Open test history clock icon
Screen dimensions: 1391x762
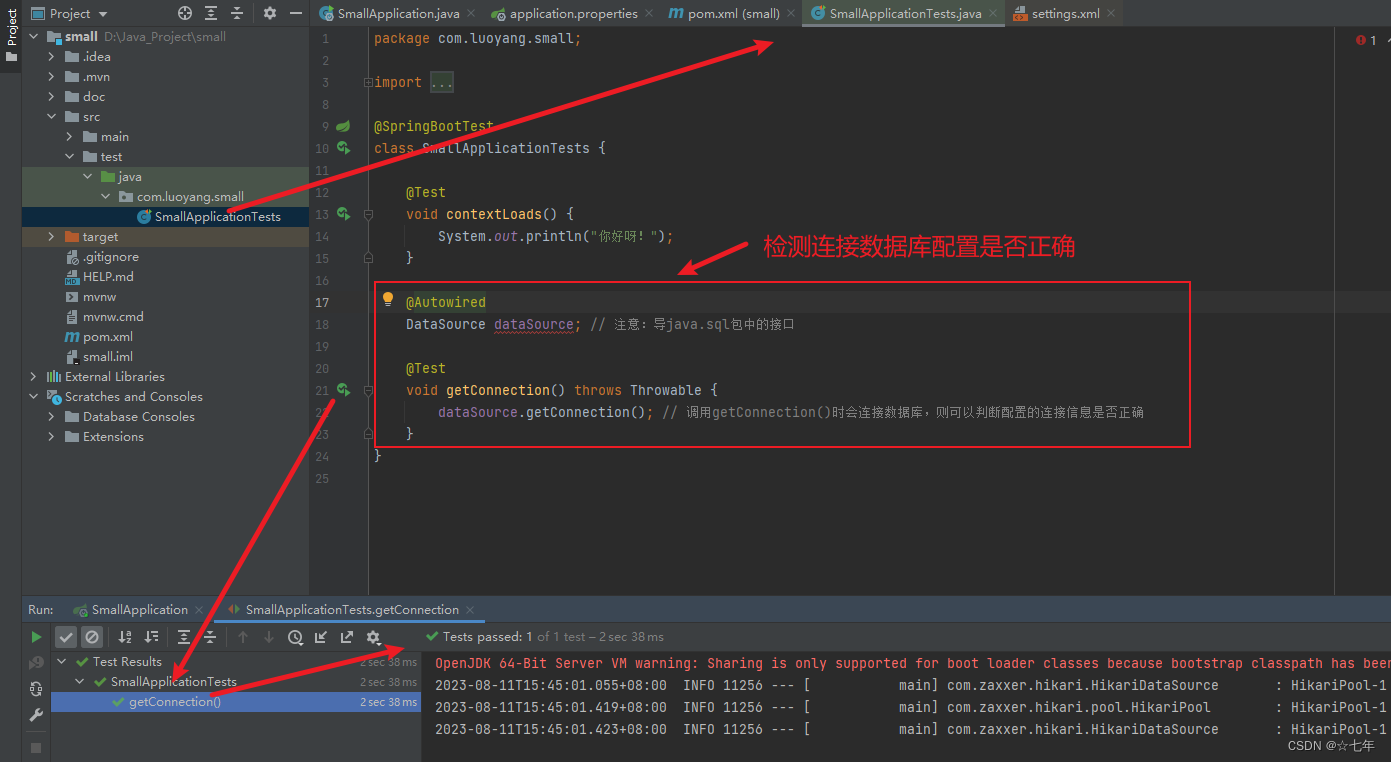[295, 637]
